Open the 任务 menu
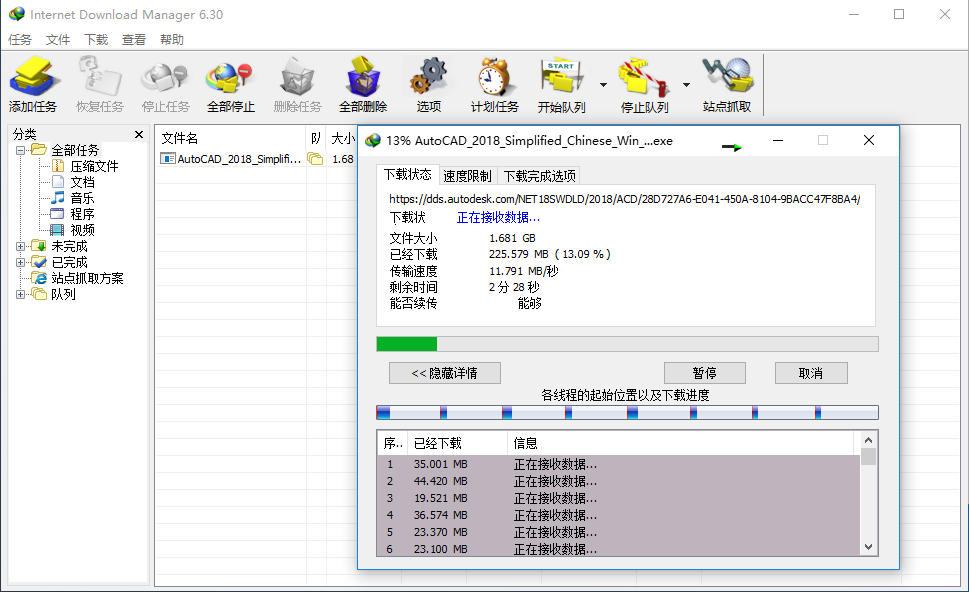Screen dimensions: 969x592 pos(20,40)
